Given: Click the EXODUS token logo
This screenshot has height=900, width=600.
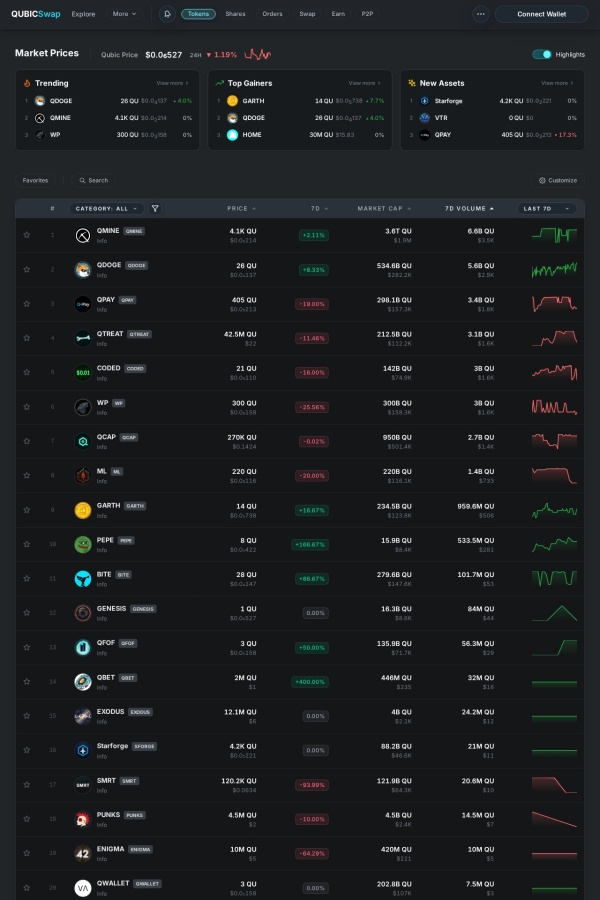Looking at the screenshot, I should pos(83,716).
